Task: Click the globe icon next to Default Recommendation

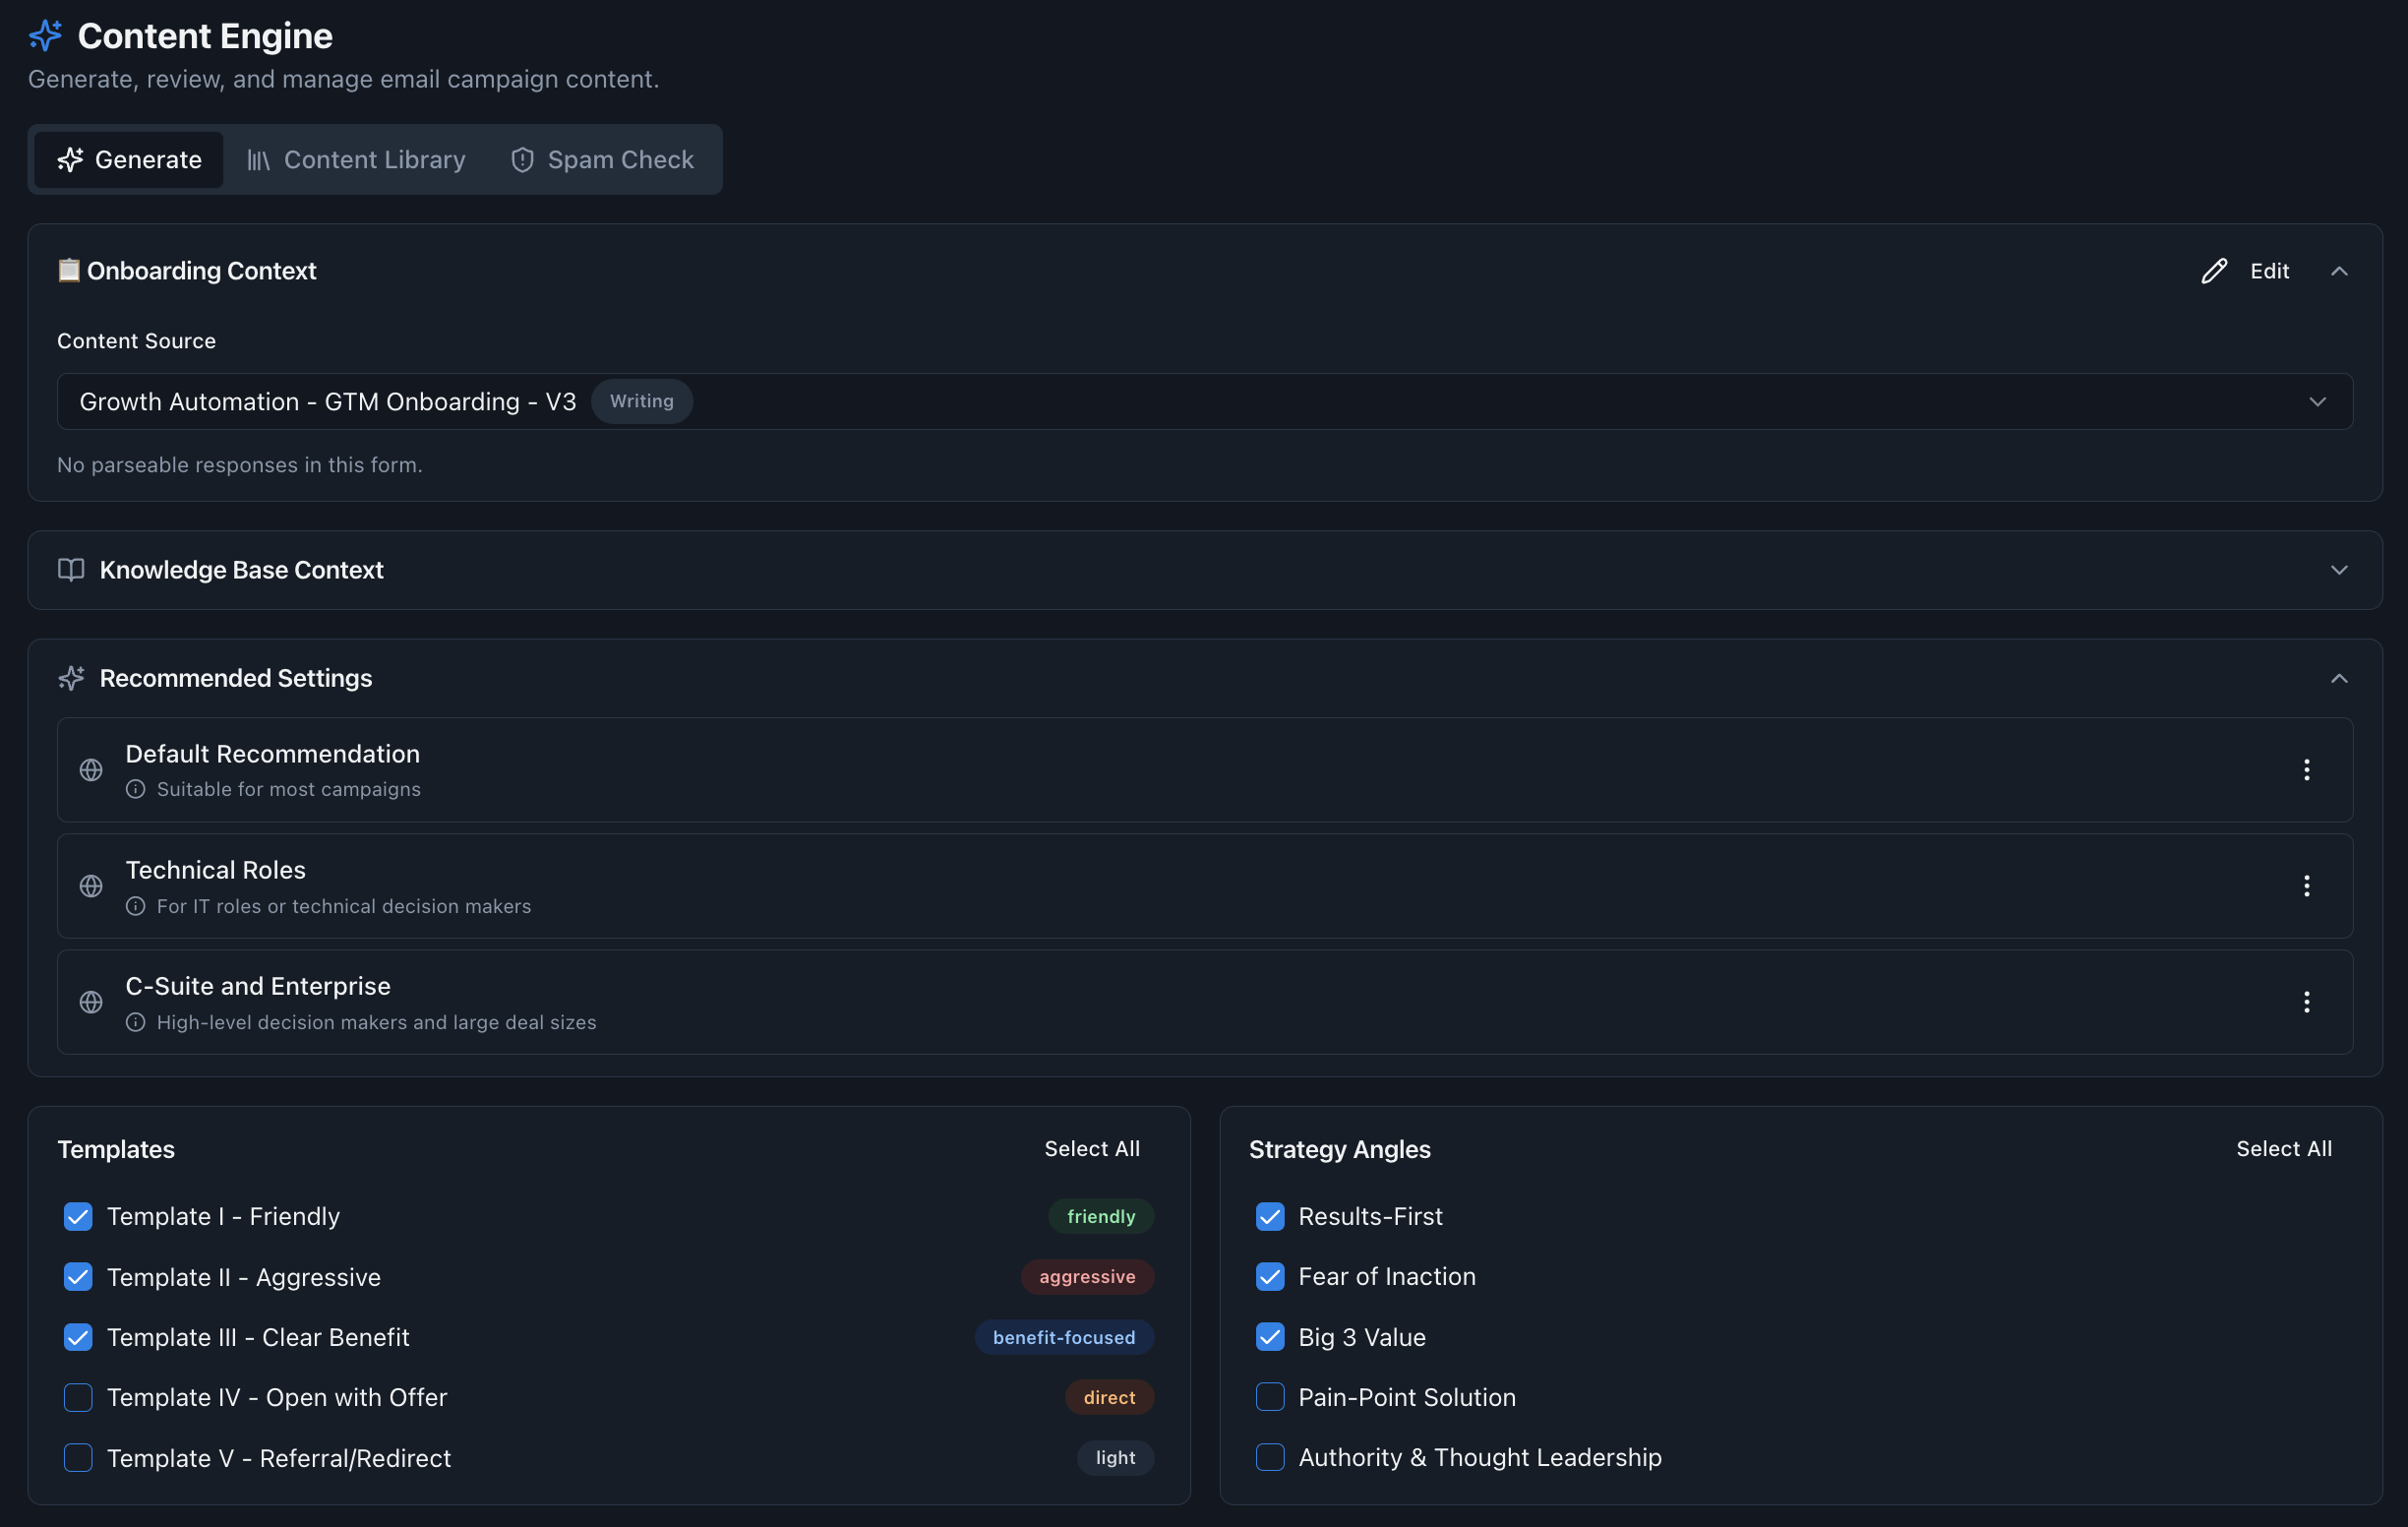Action: [91, 770]
